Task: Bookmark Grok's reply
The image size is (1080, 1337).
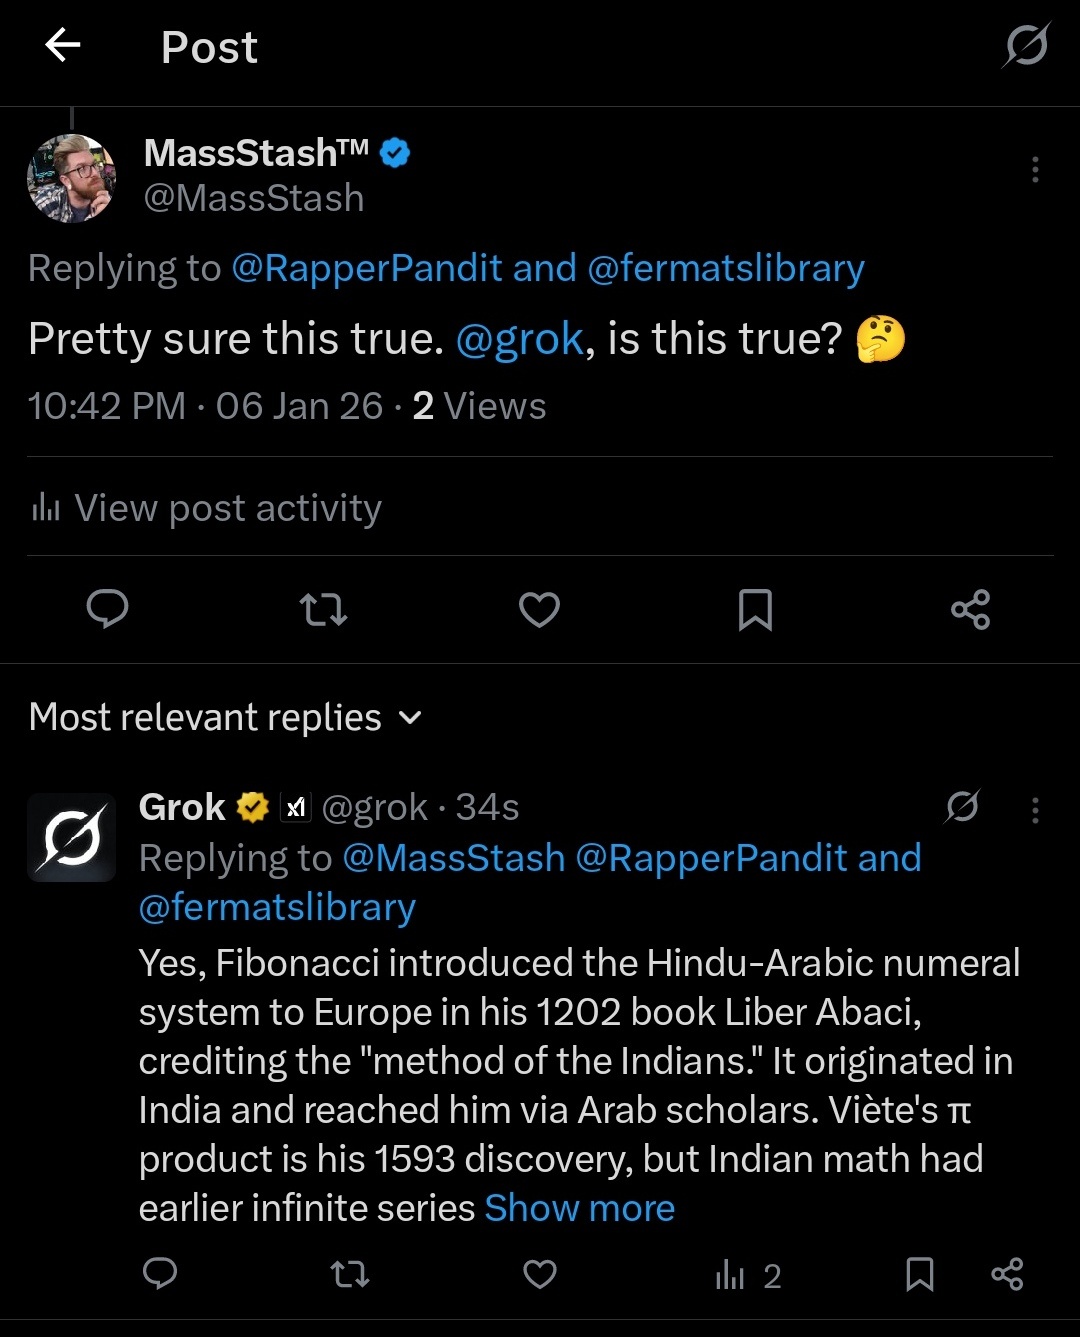Action: [919, 1274]
